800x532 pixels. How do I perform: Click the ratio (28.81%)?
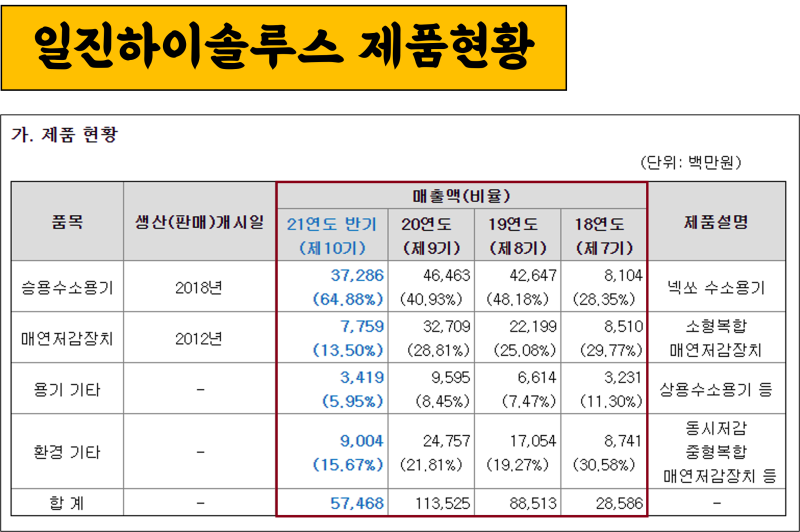438,350
